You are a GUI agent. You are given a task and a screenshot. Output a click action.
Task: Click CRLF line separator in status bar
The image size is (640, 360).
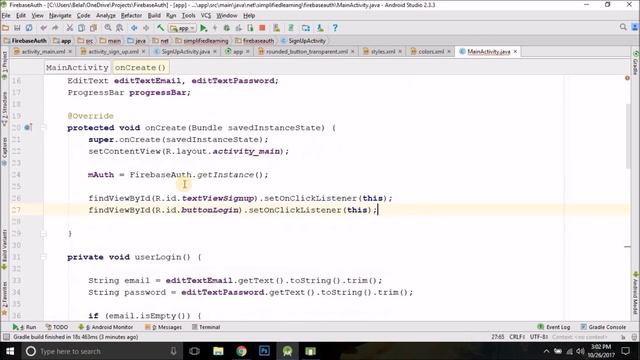coord(517,337)
